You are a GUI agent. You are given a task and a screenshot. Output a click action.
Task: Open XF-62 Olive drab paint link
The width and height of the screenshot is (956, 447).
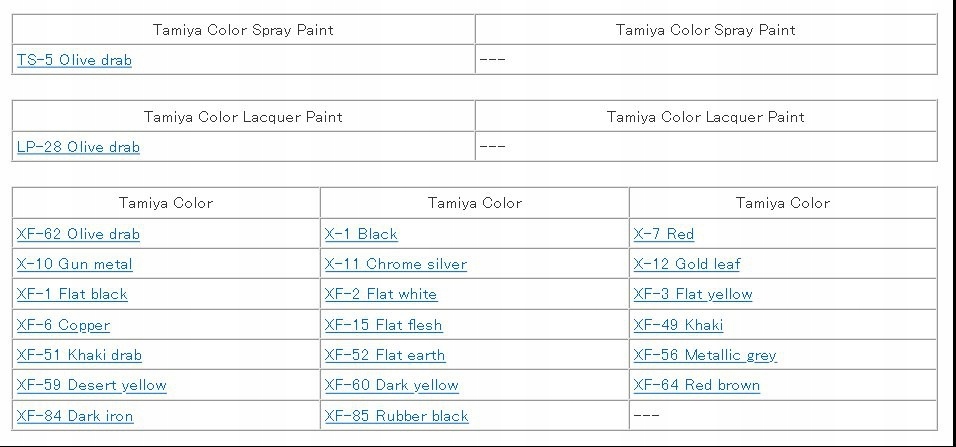click(78, 234)
